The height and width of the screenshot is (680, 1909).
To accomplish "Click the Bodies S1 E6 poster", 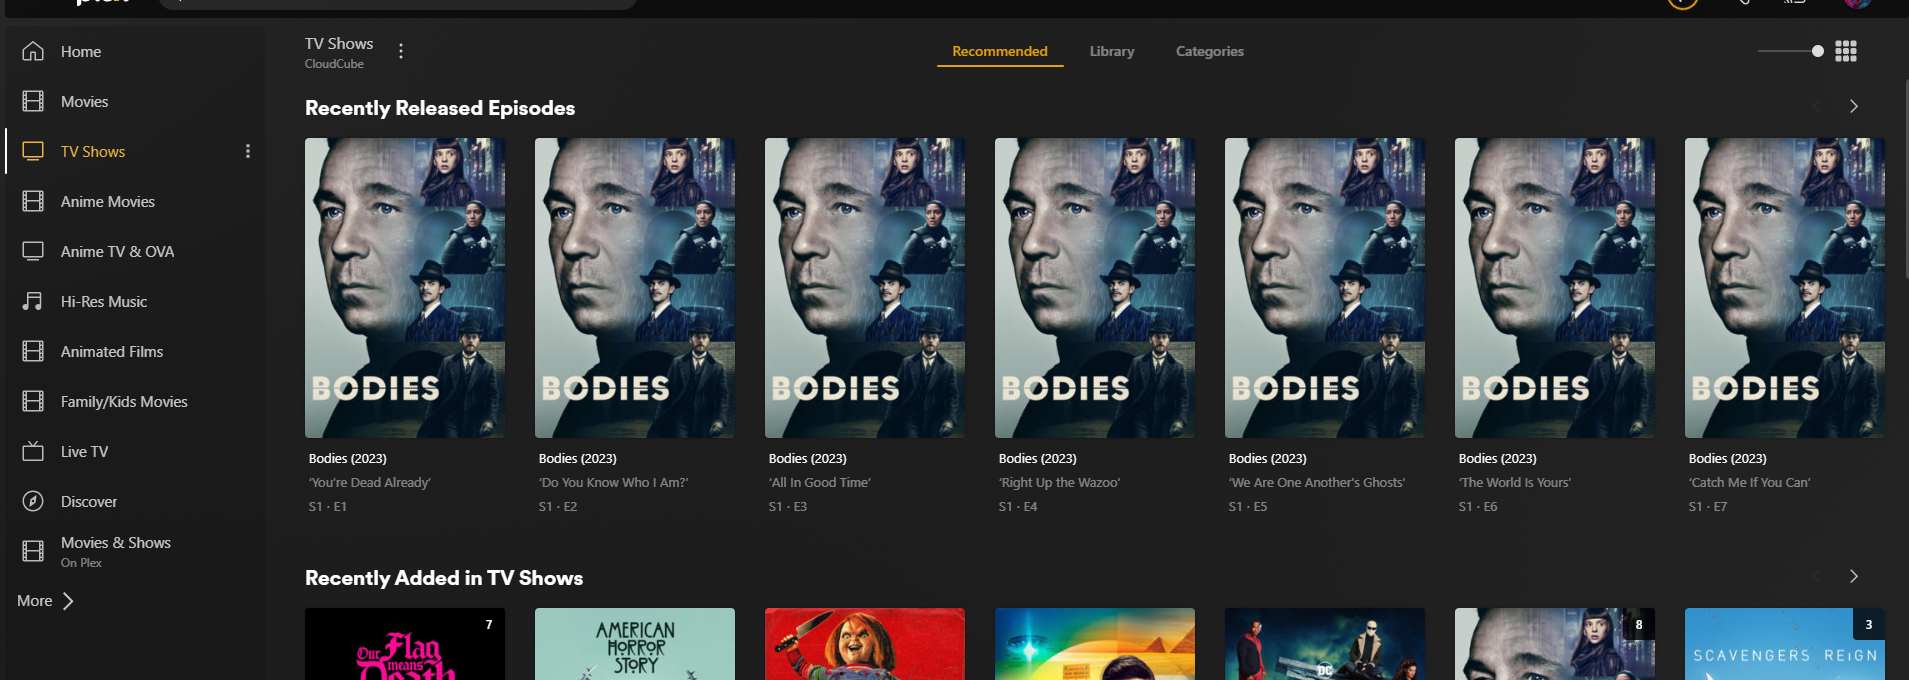I will coord(1555,288).
